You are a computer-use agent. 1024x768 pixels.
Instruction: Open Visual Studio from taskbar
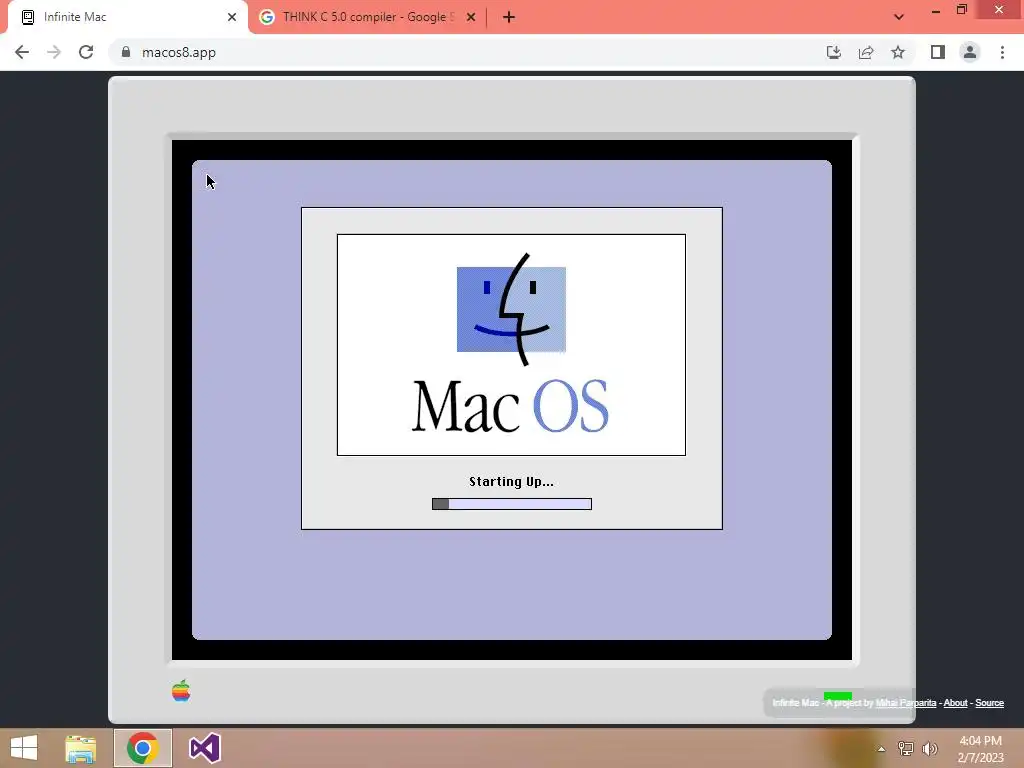tap(205, 748)
